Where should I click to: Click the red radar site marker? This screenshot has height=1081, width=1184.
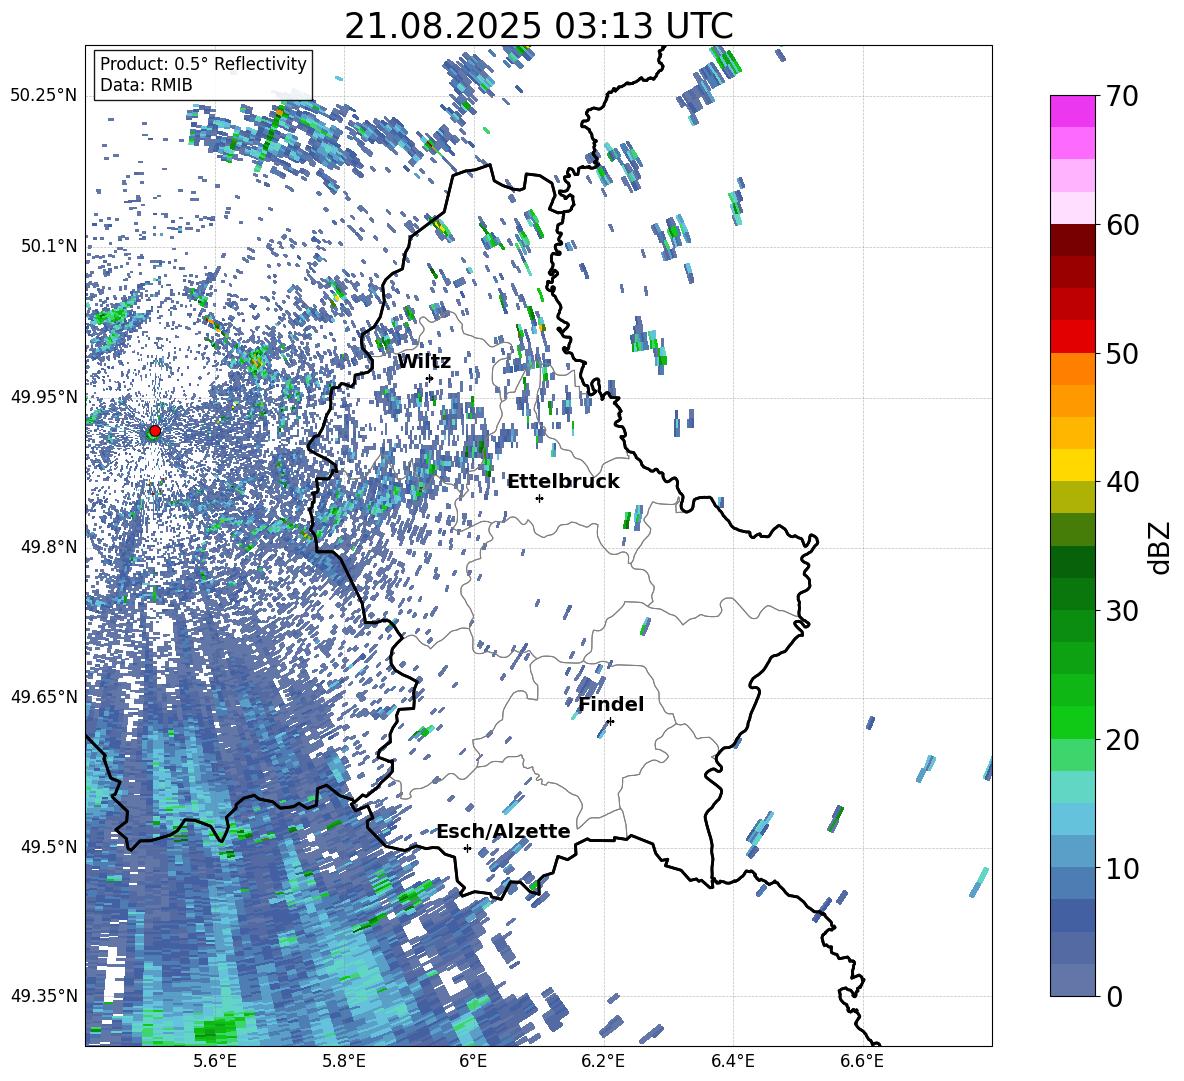point(155,430)
